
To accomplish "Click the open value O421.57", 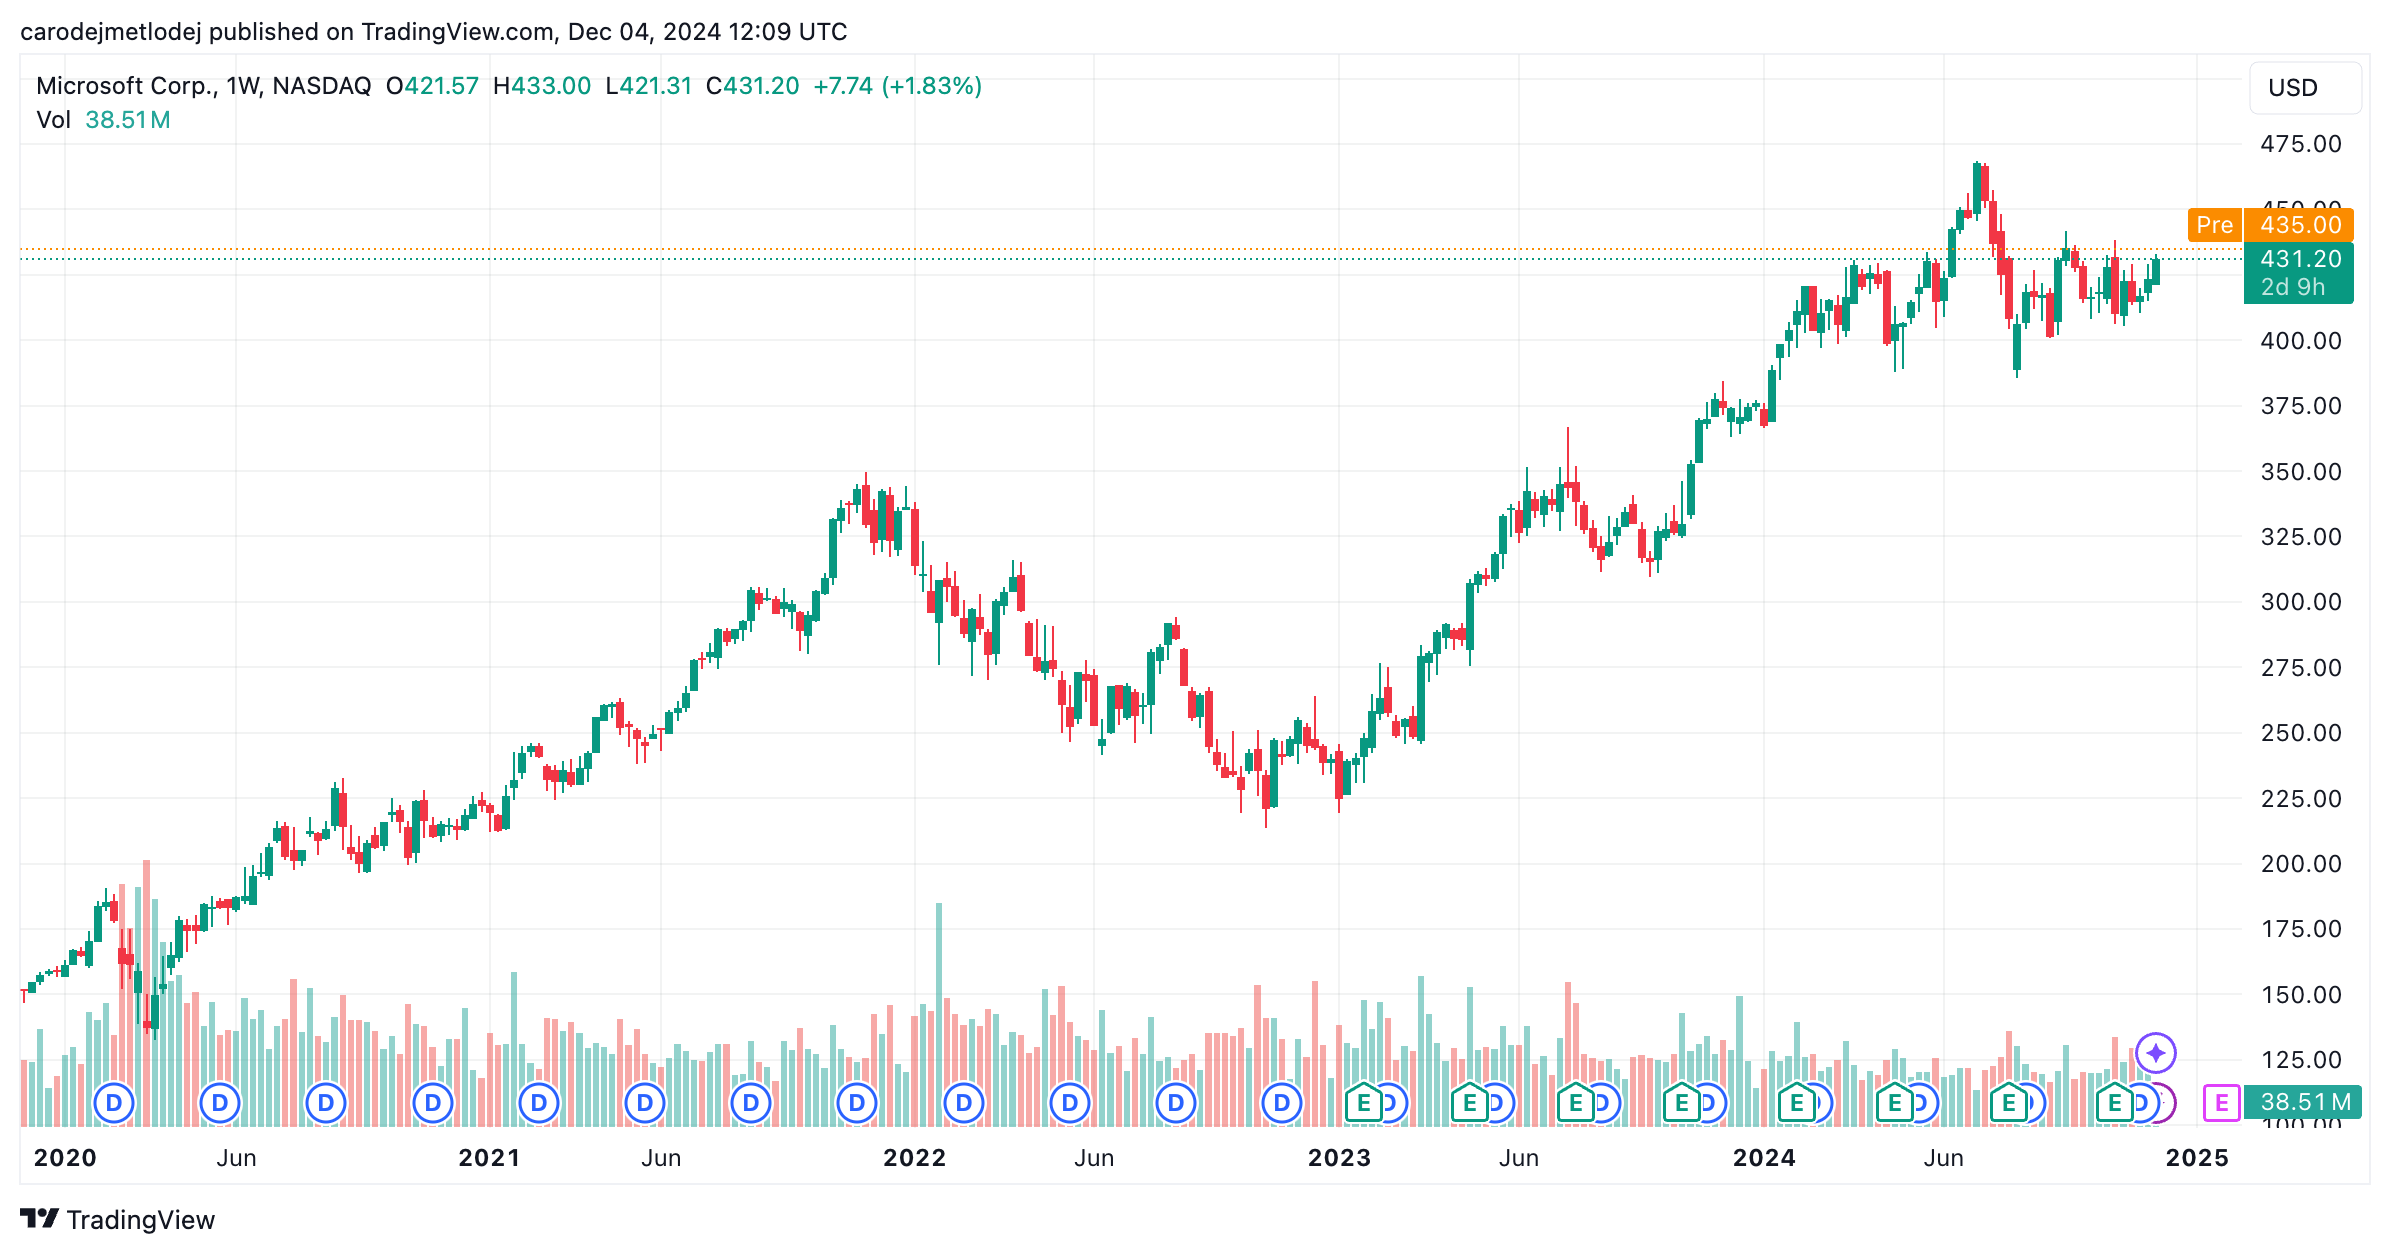I will pyautogui.click(x=432, y=86).
